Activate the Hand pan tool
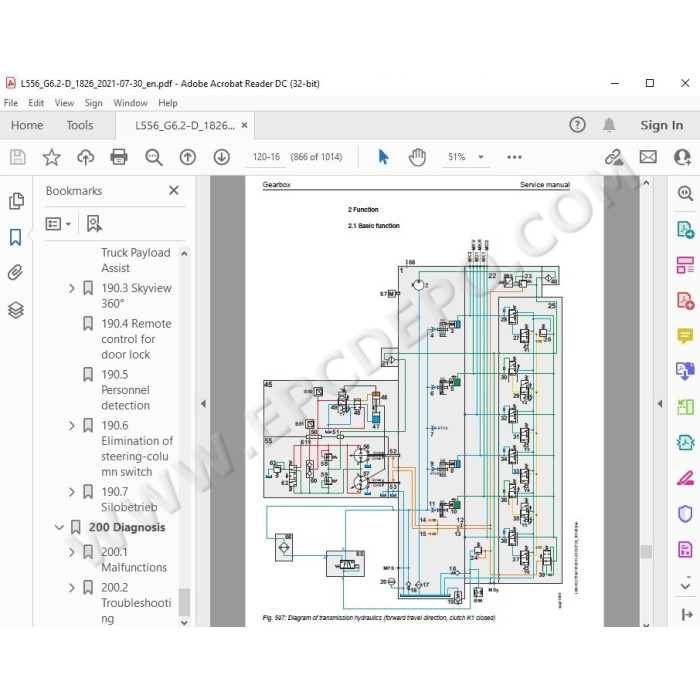 tap(417, 157)
